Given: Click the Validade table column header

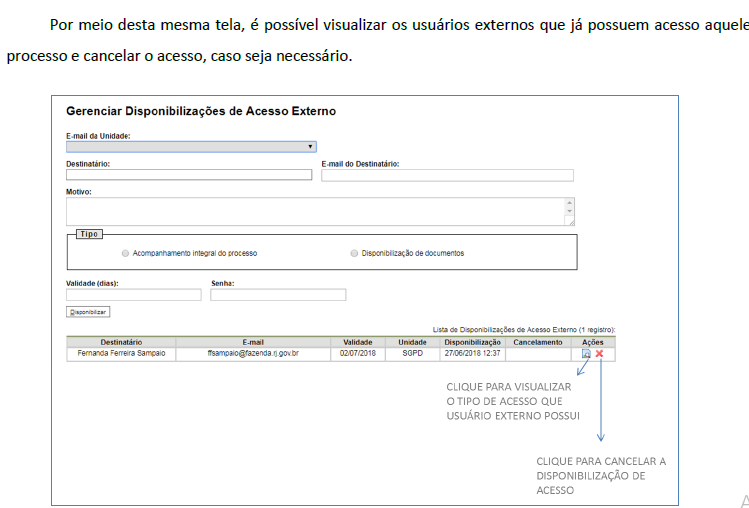Looking at the screenshot, I should pyautogui.click(x=358, y=342).
